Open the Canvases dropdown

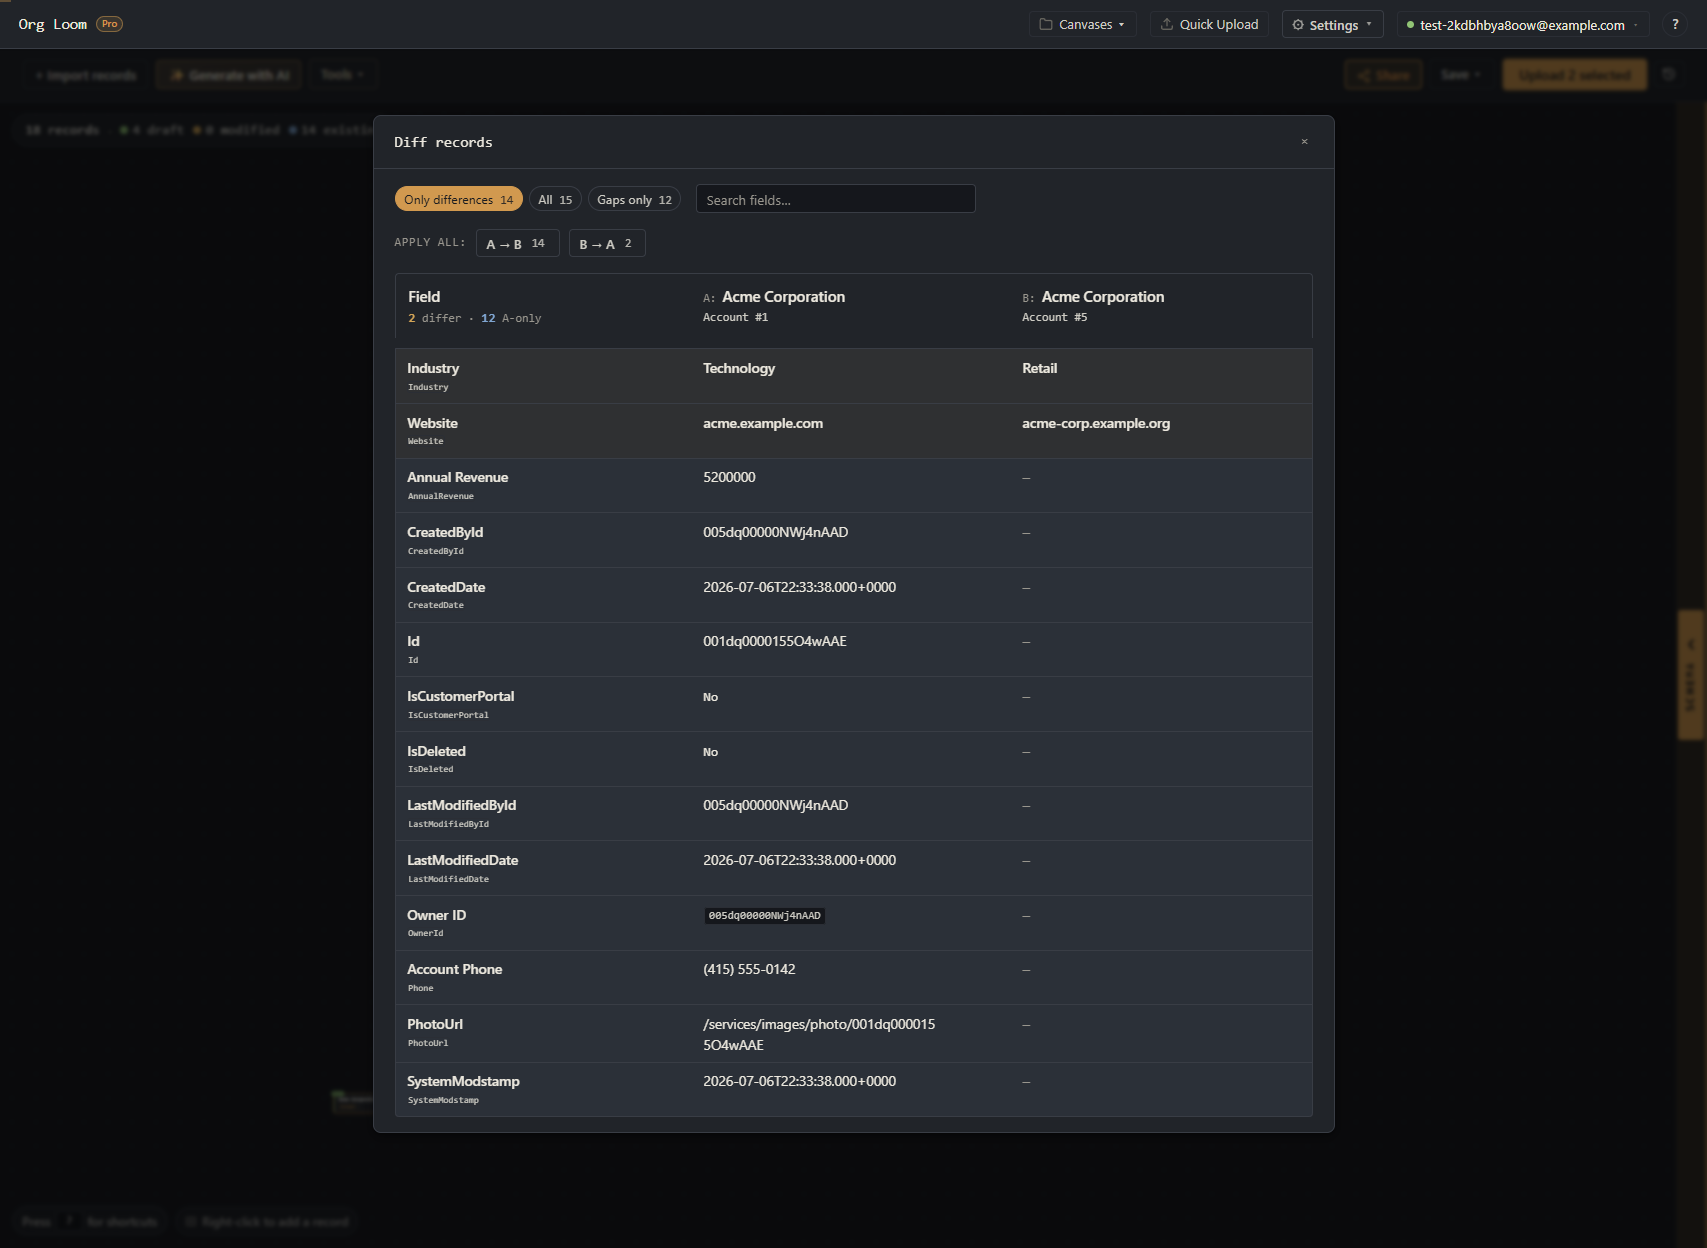pyautogui.click(x=1083, y=24)
